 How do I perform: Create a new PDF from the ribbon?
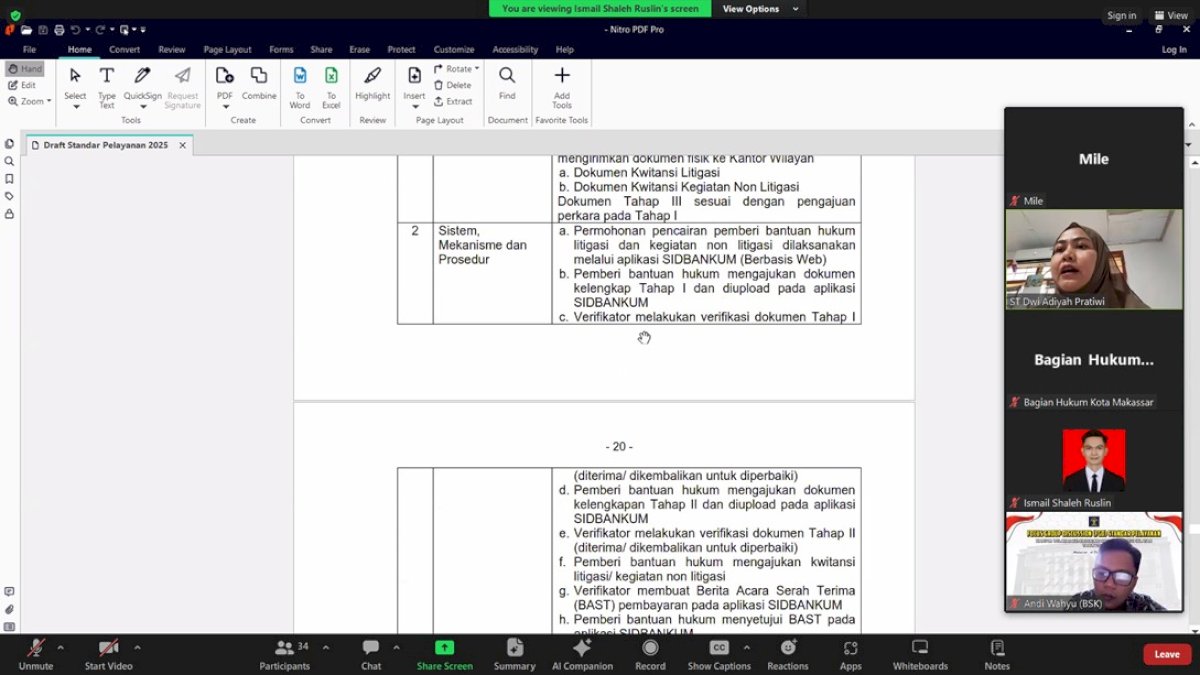pyautogui.click(x=225, y=86)
